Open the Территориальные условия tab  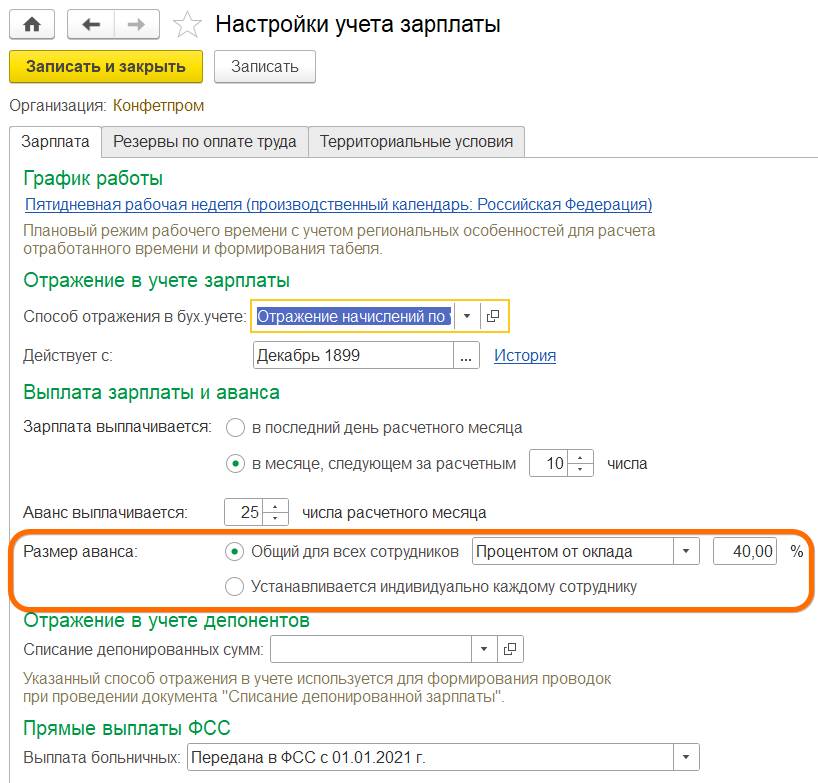pyautogui.click(x=416, y=141)
